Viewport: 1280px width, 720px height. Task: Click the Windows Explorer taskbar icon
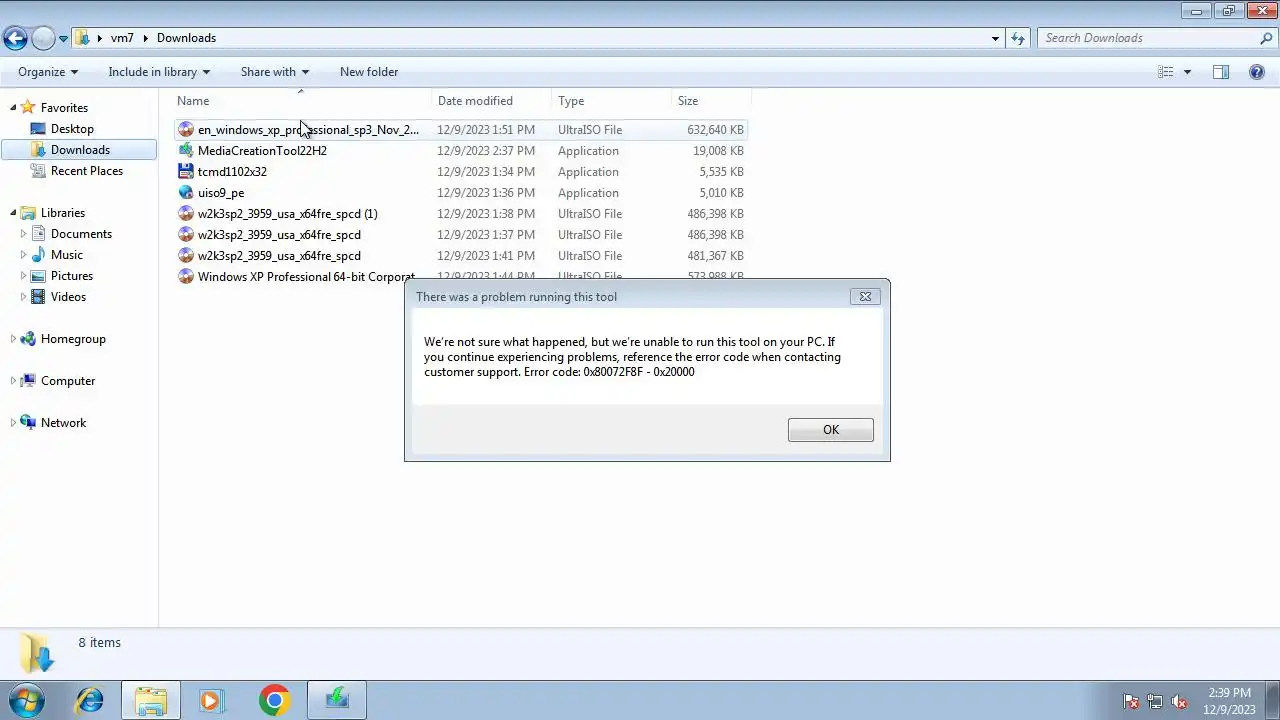click(151, 700)
